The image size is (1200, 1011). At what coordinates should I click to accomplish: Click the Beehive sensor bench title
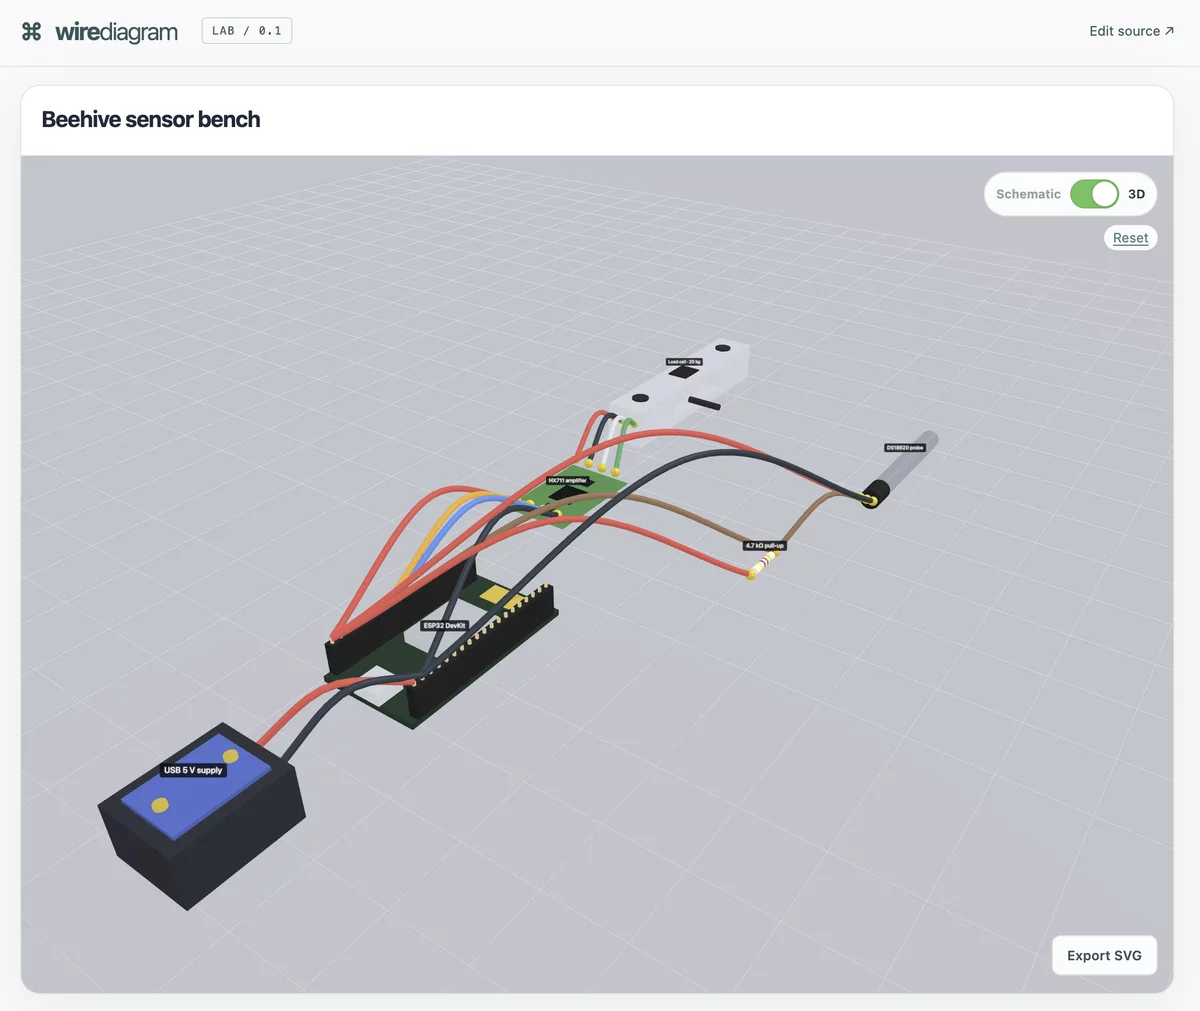click(x=151, y=120)
